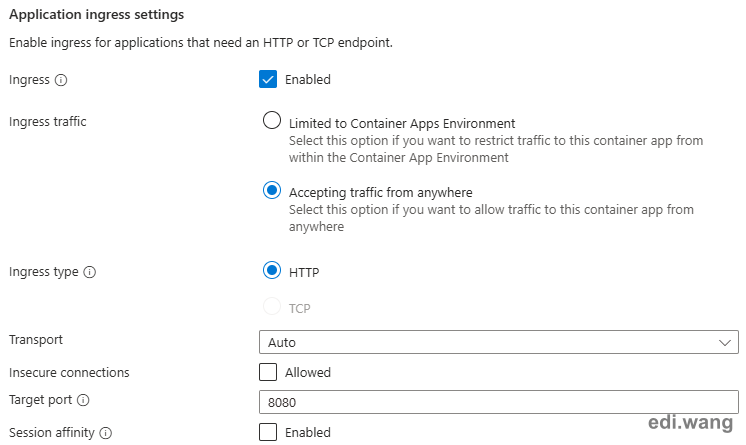Select Limited to Container Apps Environment
Image resolution: width=746 pixels, height=445 pixels.
[x=272, y=120]
